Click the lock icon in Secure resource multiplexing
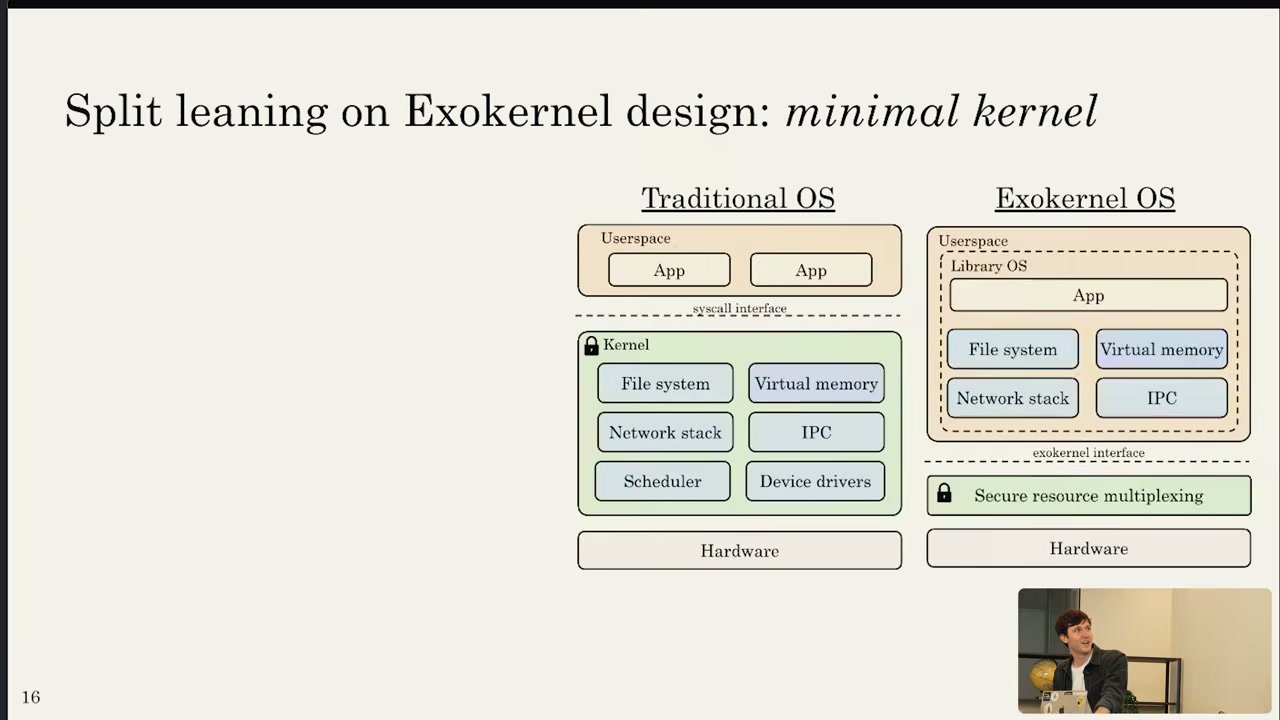 (944, 494)
